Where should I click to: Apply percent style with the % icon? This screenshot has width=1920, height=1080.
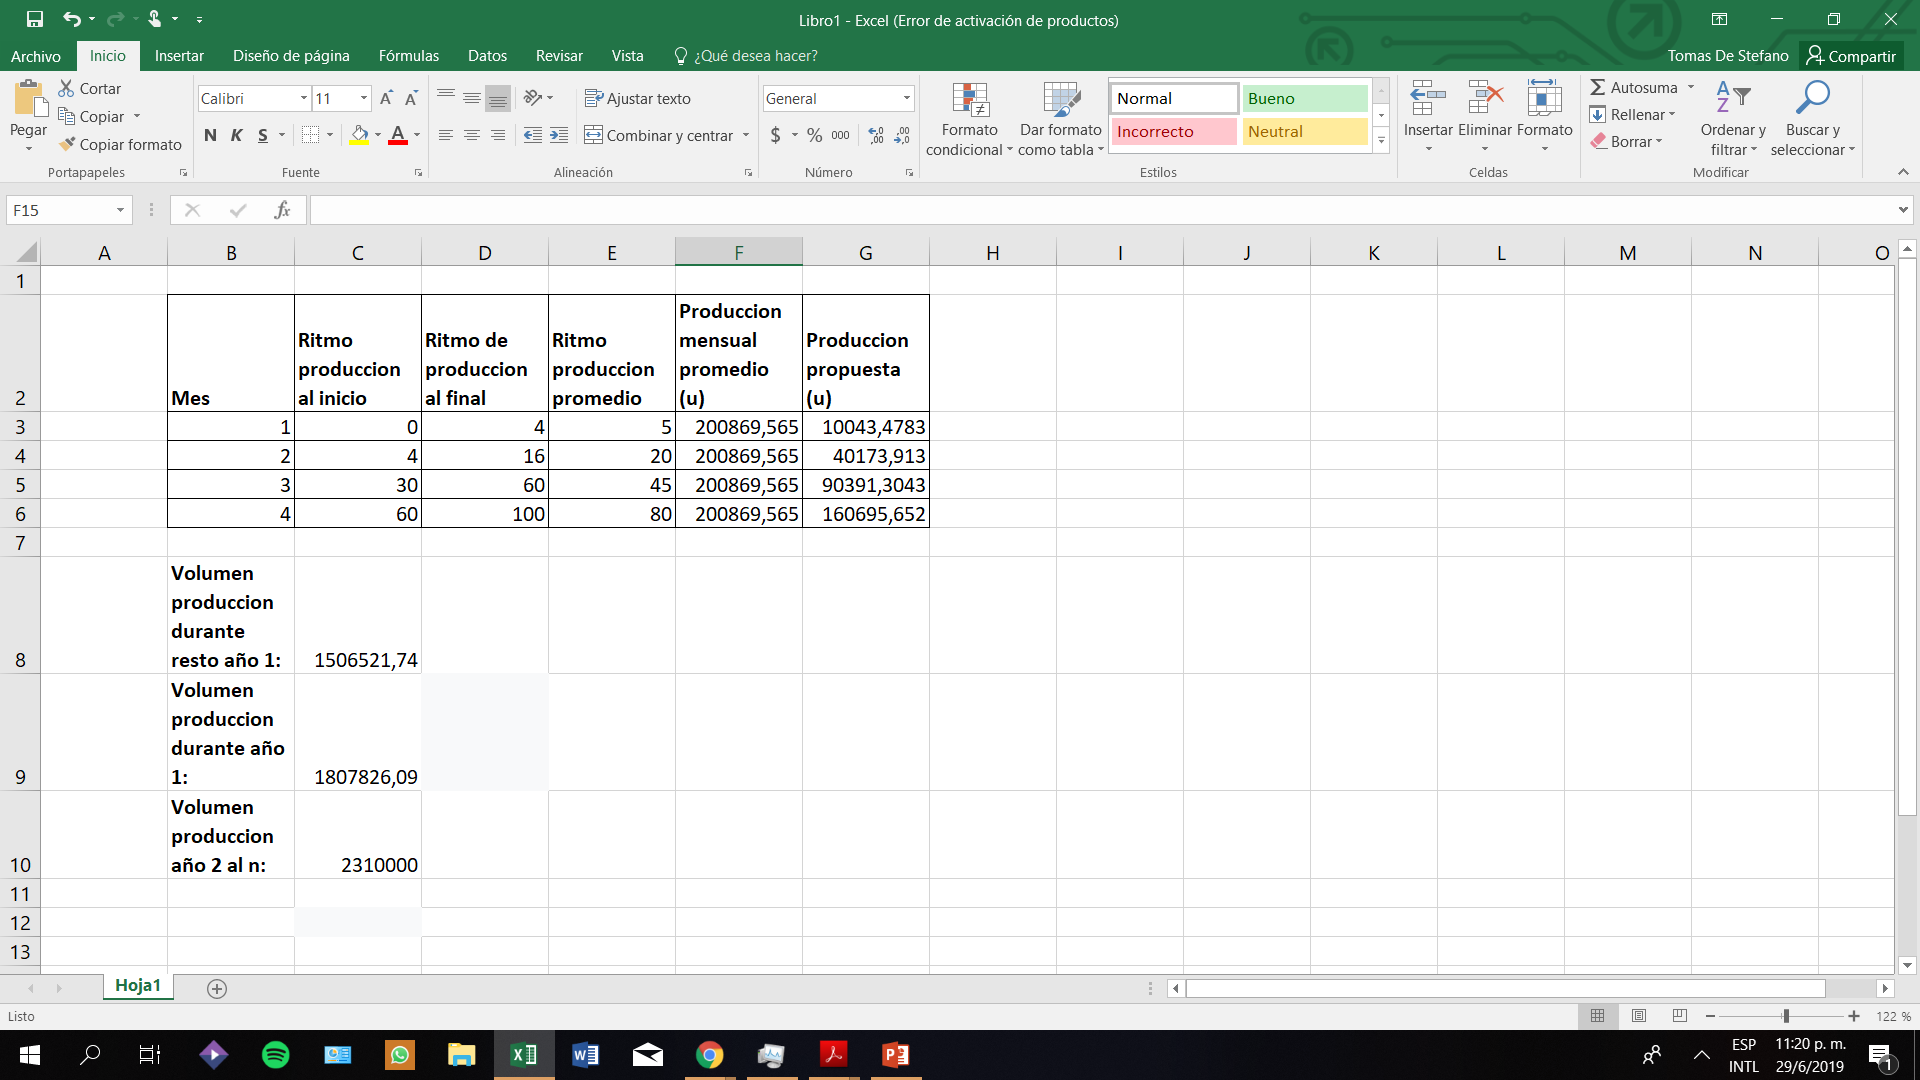pyautogui.click(x=815, y=135)
